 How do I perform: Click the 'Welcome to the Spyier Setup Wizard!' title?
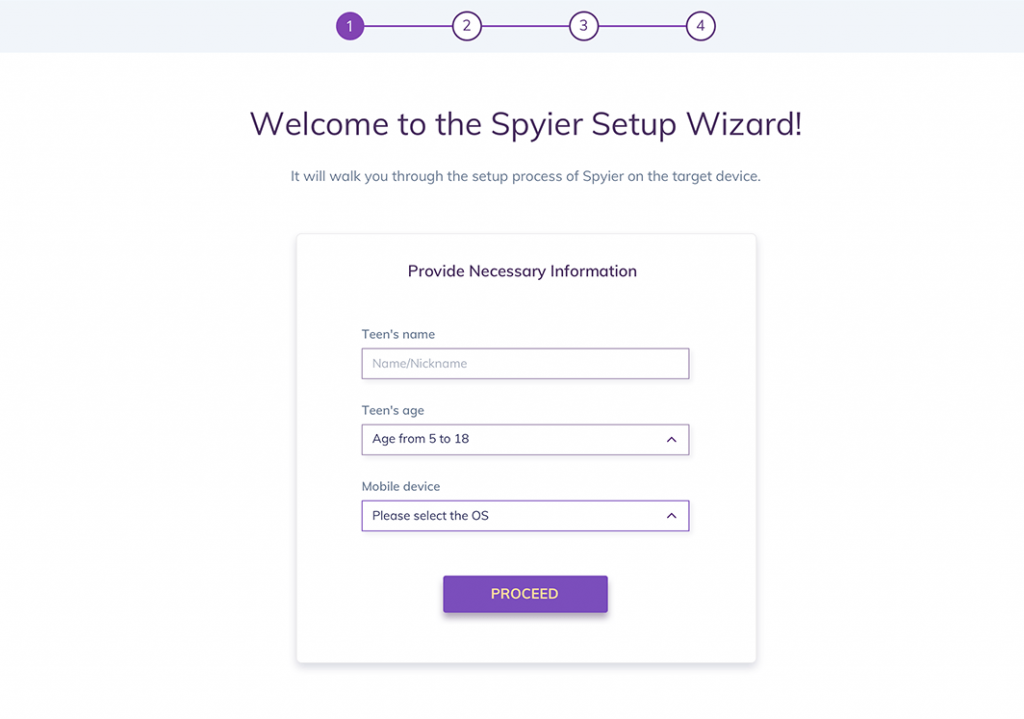pos(526,124)
